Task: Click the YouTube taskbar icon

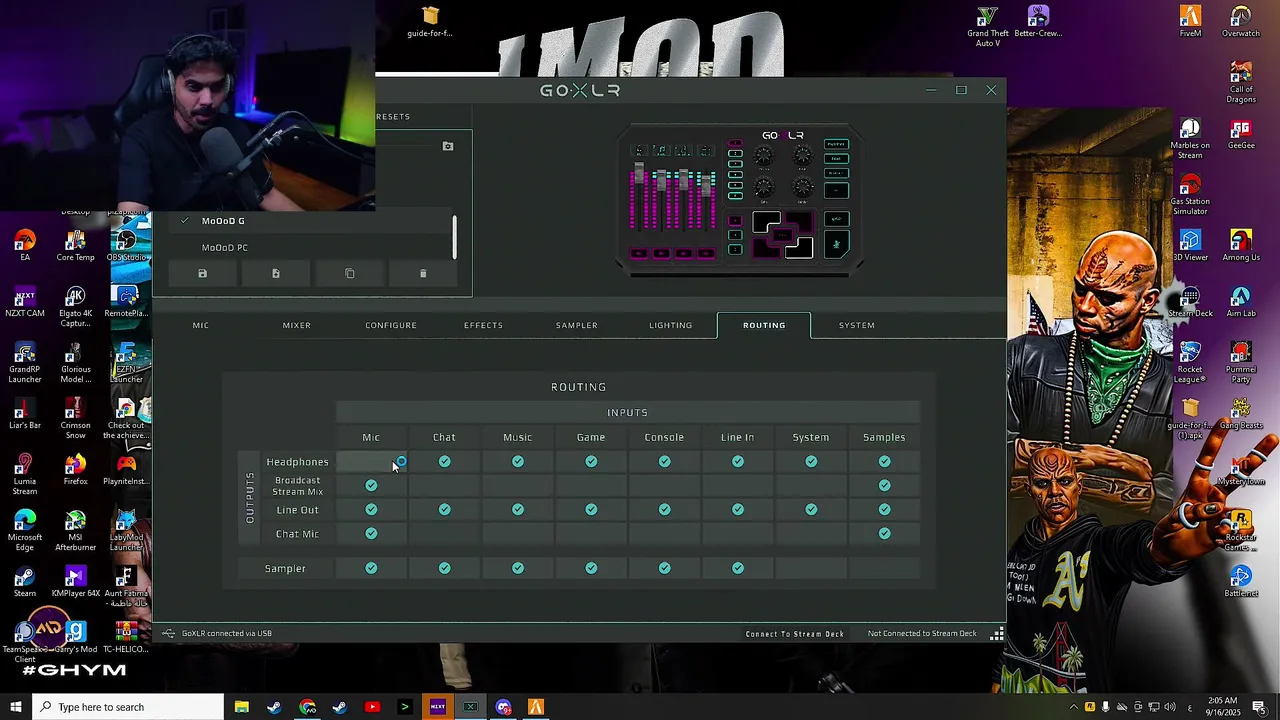Action: point(372,707)
